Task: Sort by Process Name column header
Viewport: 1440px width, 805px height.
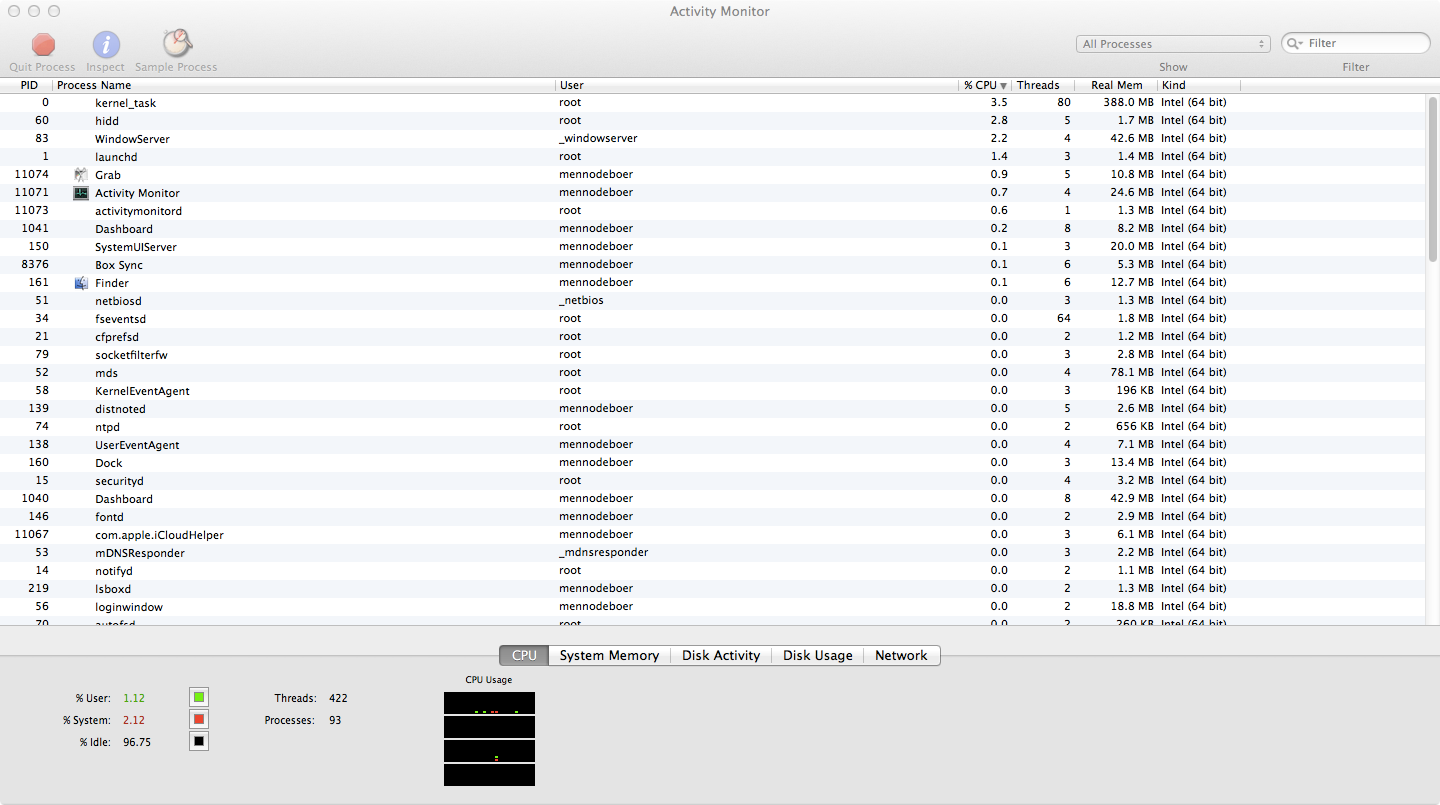Action: click(304, 85)
